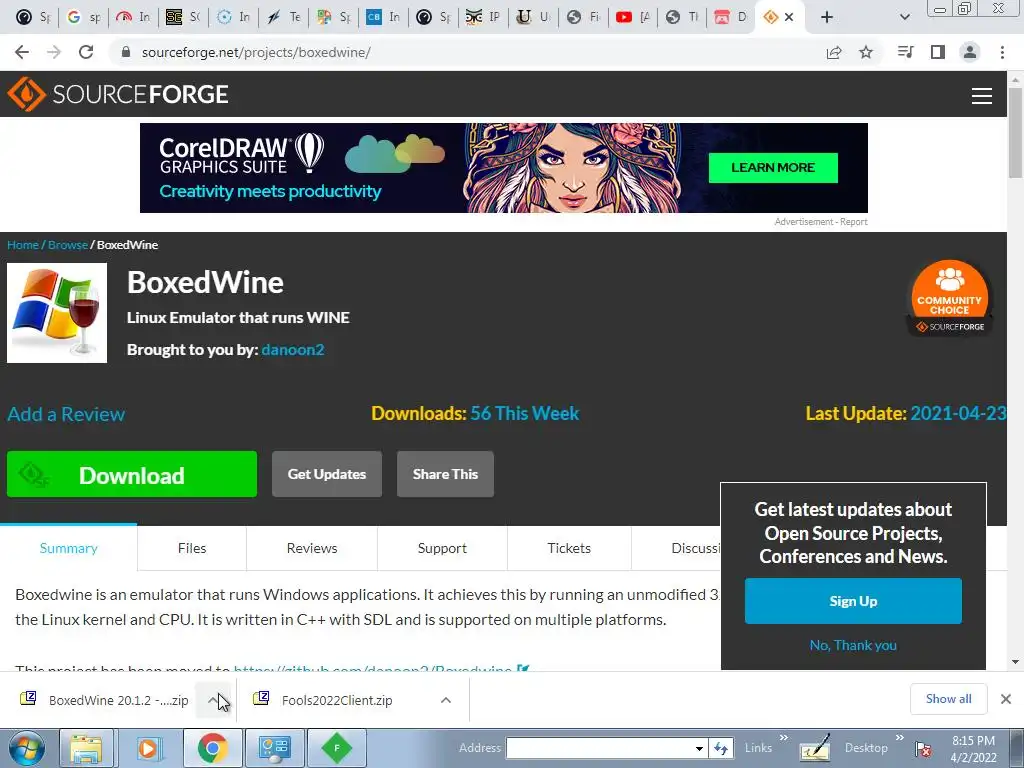1024x768 pixels.
Task: Close the downloads bar
Action: (x=1006, y=699)
